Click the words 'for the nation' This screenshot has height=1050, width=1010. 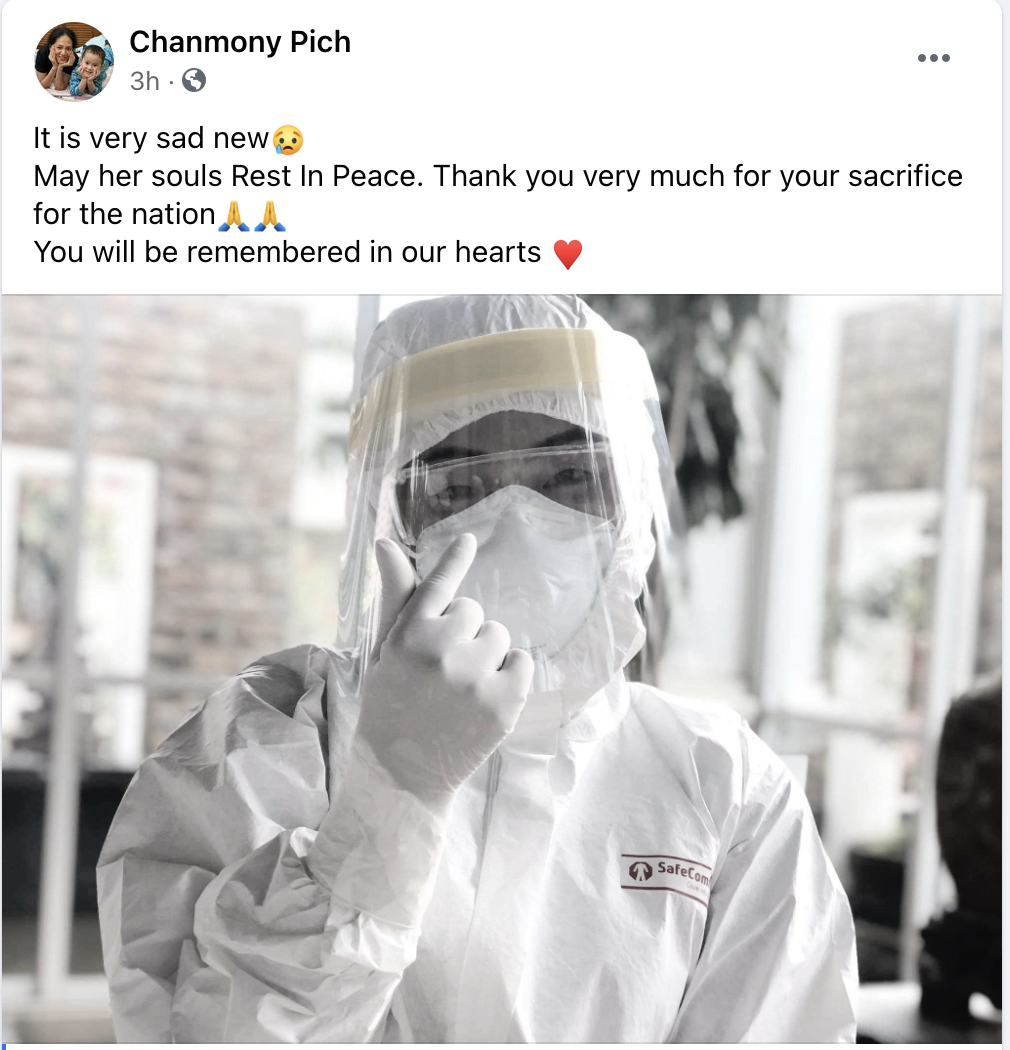pyautogui.click(x=125, y=215)
